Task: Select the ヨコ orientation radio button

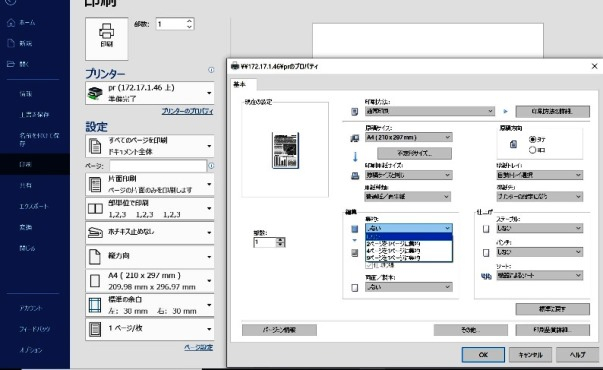Action: coord(532,150)
